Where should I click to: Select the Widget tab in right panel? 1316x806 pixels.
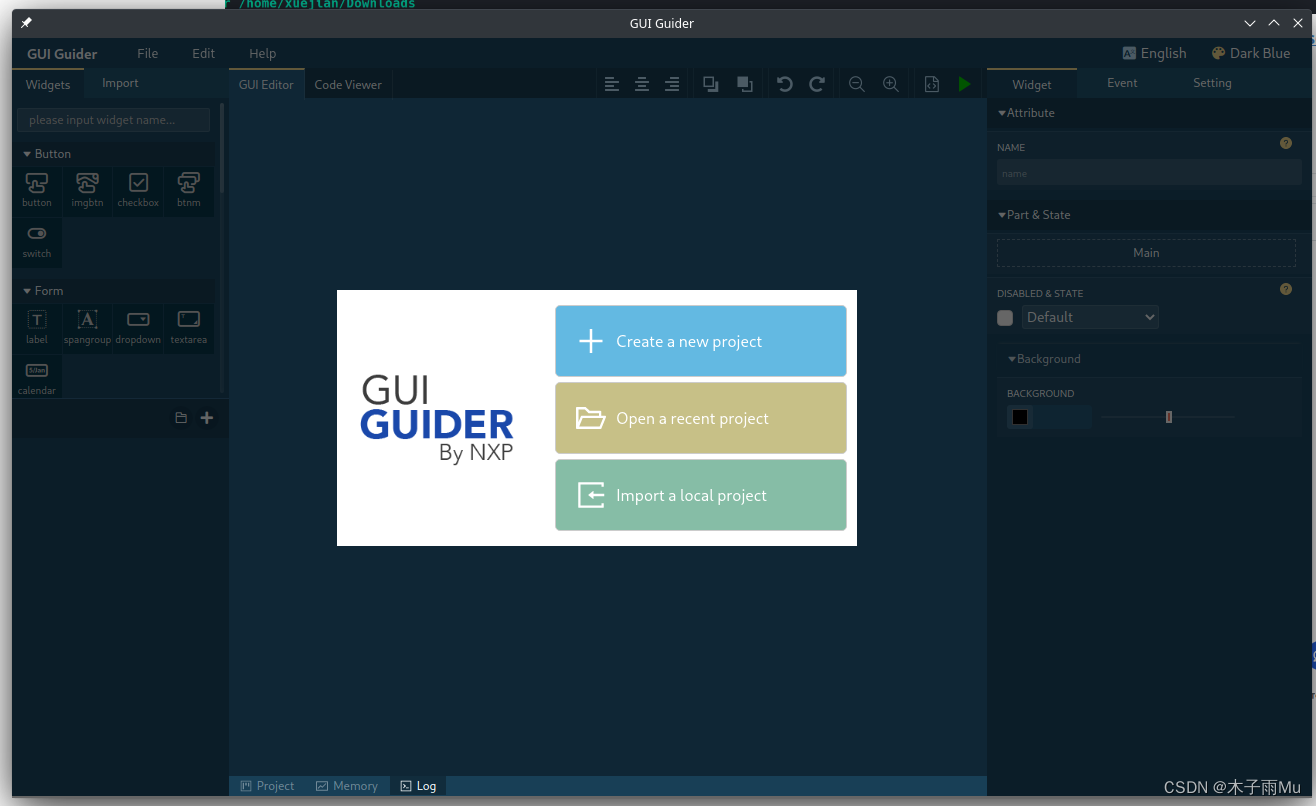1032,84
